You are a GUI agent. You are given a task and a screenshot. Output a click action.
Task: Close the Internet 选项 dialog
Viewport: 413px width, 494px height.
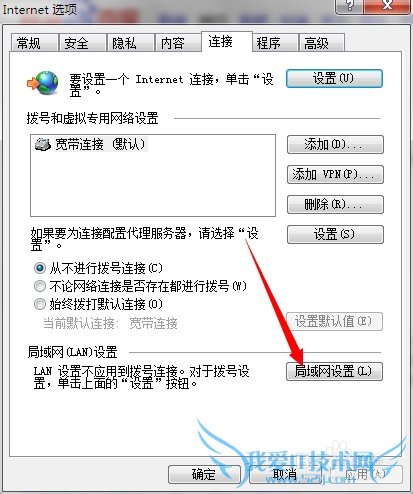tap(387, 6)
